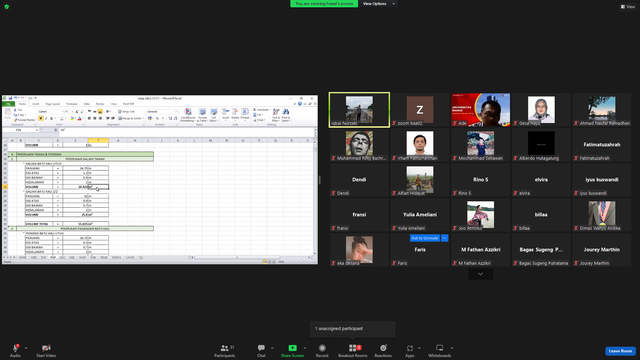Open the Excel File tab
The height and width of the screenshot is (360, 640).
point(8,104)
